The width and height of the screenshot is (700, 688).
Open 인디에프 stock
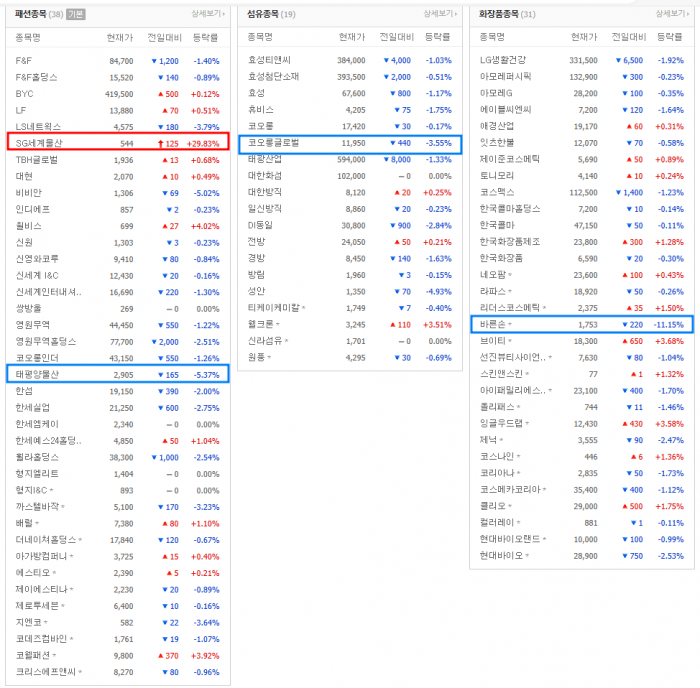33,209
